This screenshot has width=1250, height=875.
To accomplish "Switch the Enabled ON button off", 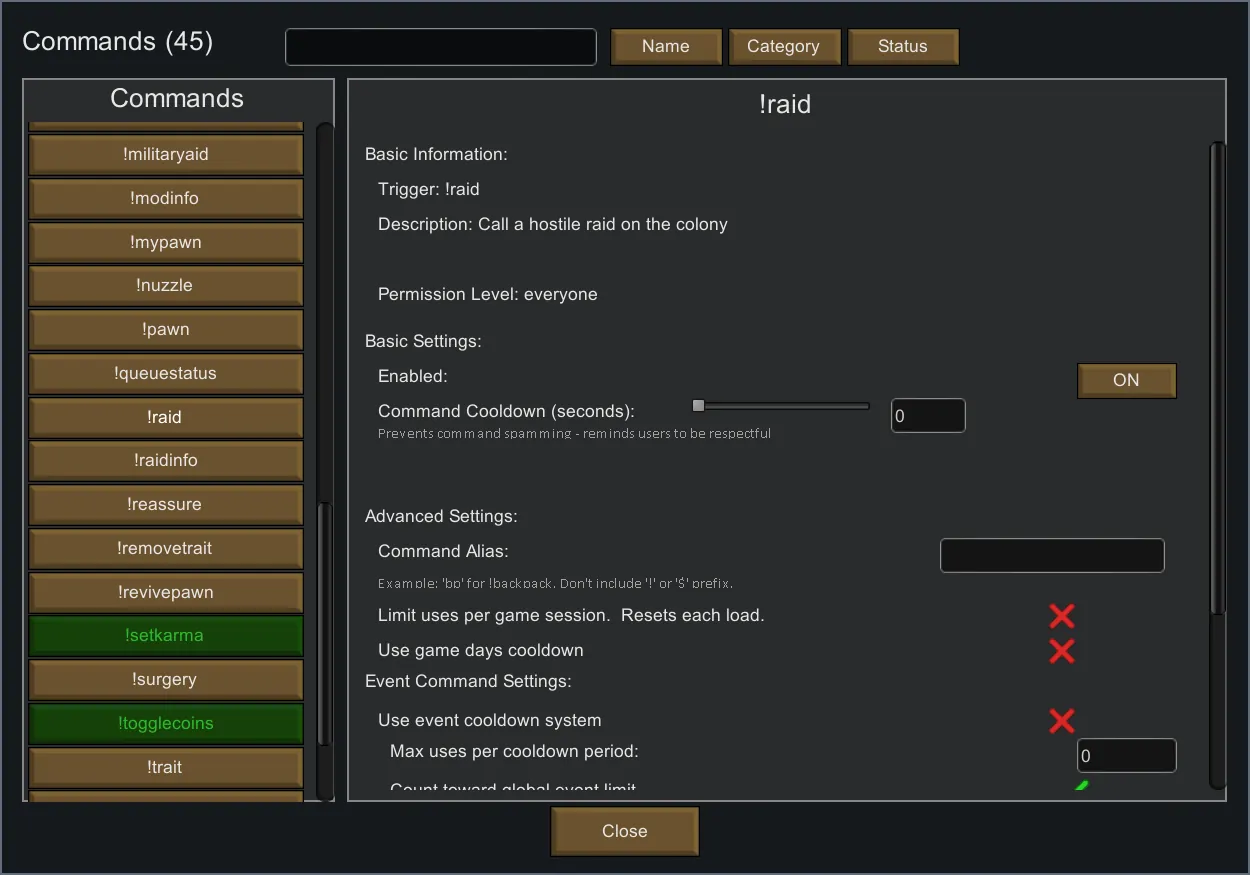I will [x=1126, y=380].
